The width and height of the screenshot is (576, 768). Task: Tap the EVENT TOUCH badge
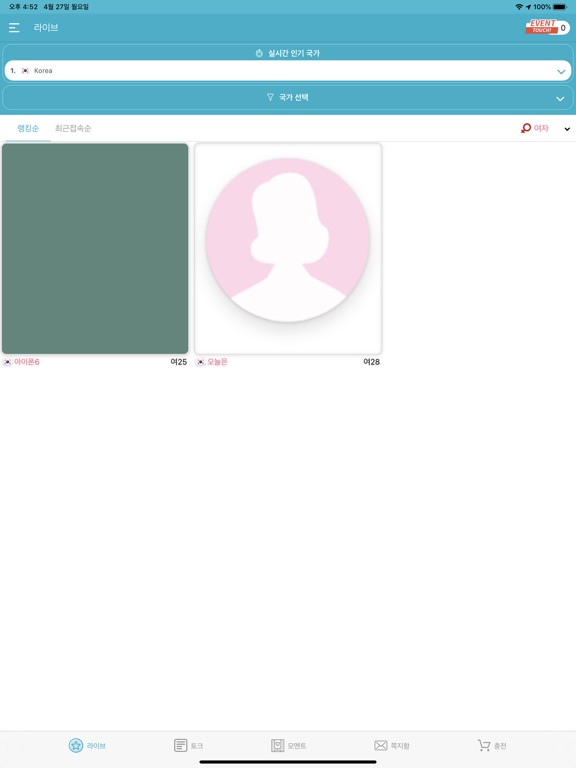(542, 26)
